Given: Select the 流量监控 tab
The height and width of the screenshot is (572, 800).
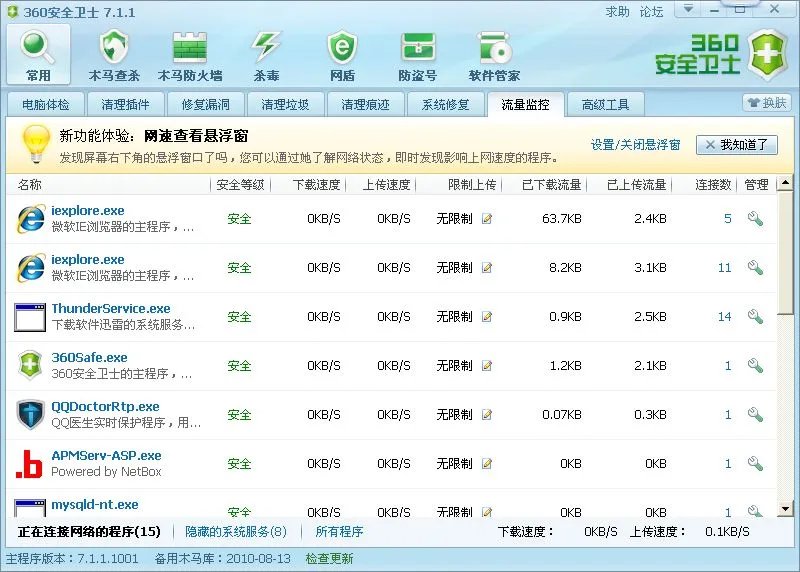Looking at the screenshot, I should click(x=526, y=105).
